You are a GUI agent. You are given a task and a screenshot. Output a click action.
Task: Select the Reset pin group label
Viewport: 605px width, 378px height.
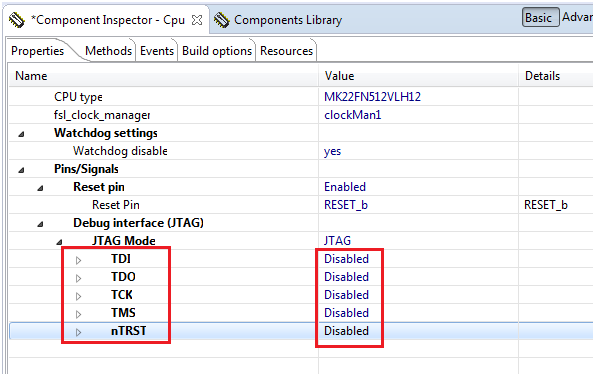tap(99, 187)
